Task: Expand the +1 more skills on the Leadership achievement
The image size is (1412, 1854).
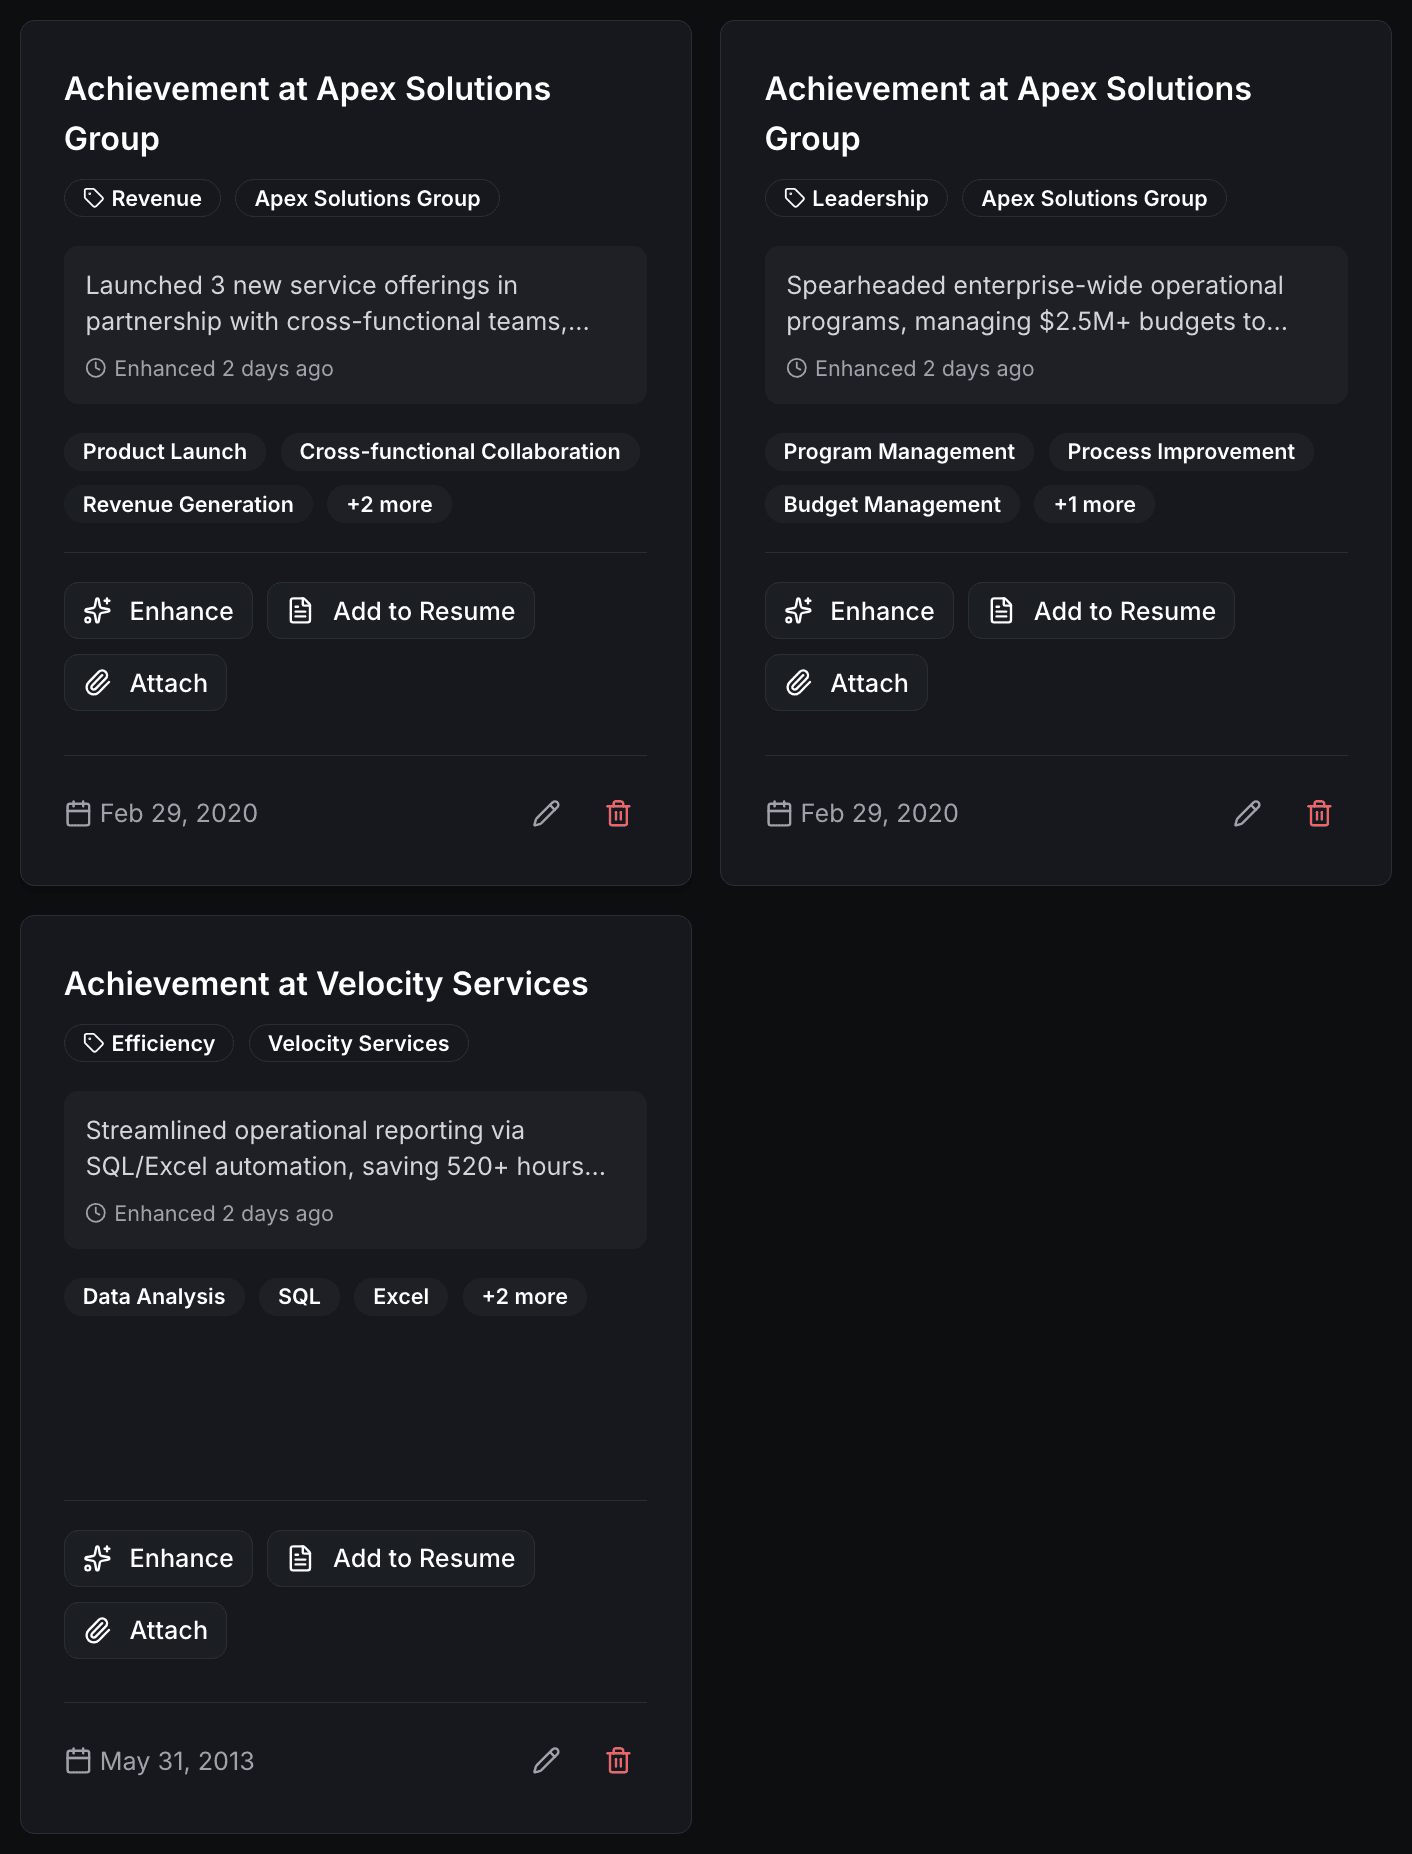Action: click(1093, 504)
